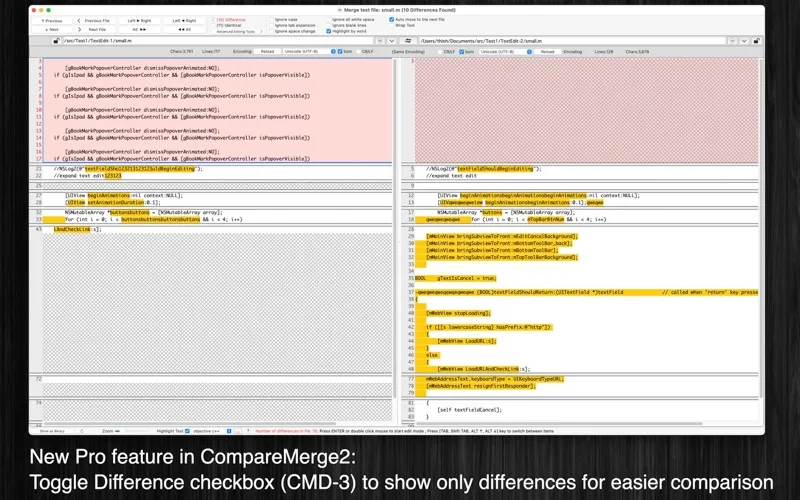
Task: Copy All differences to the left
Action: coord(184,30)
